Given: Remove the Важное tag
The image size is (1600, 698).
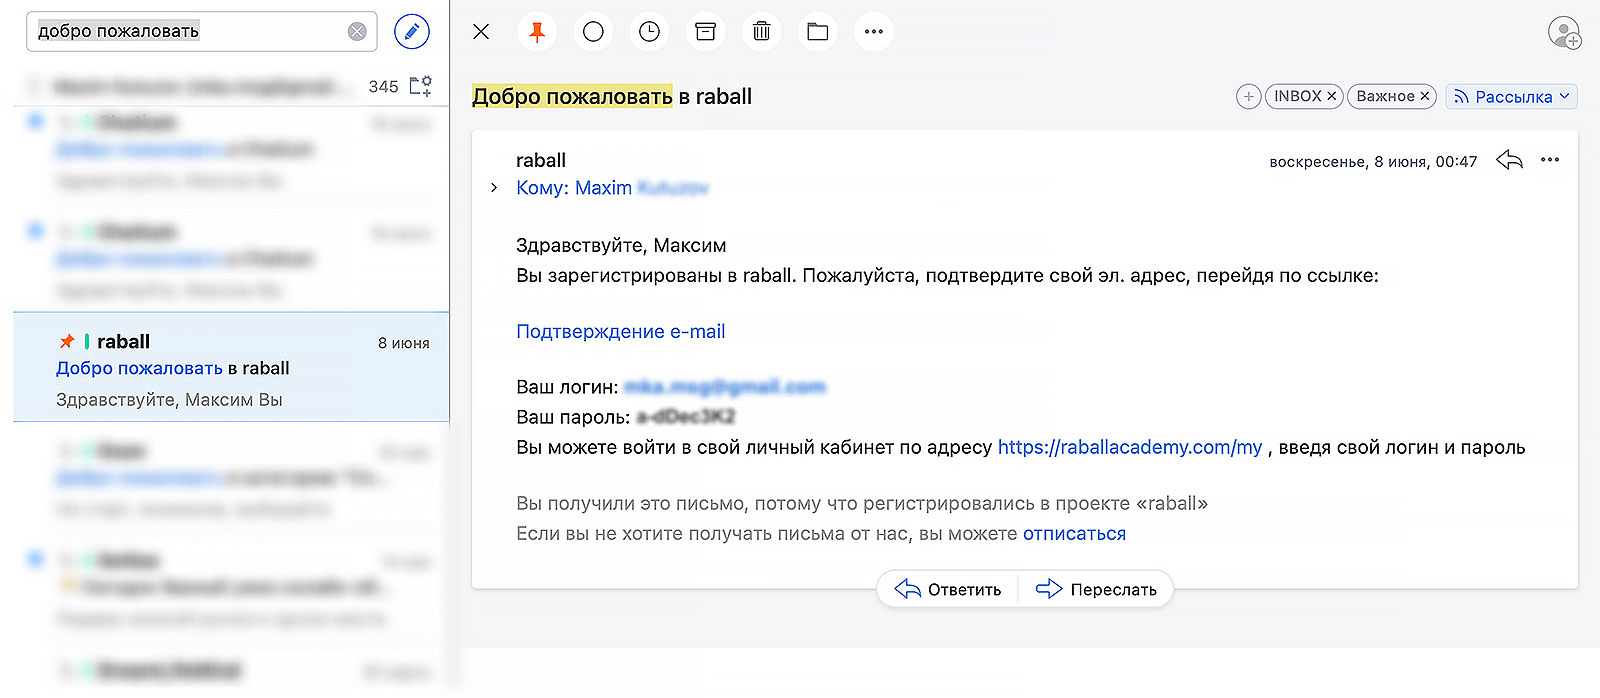Looking at the screenshot, I should (x=1425, y=97).
